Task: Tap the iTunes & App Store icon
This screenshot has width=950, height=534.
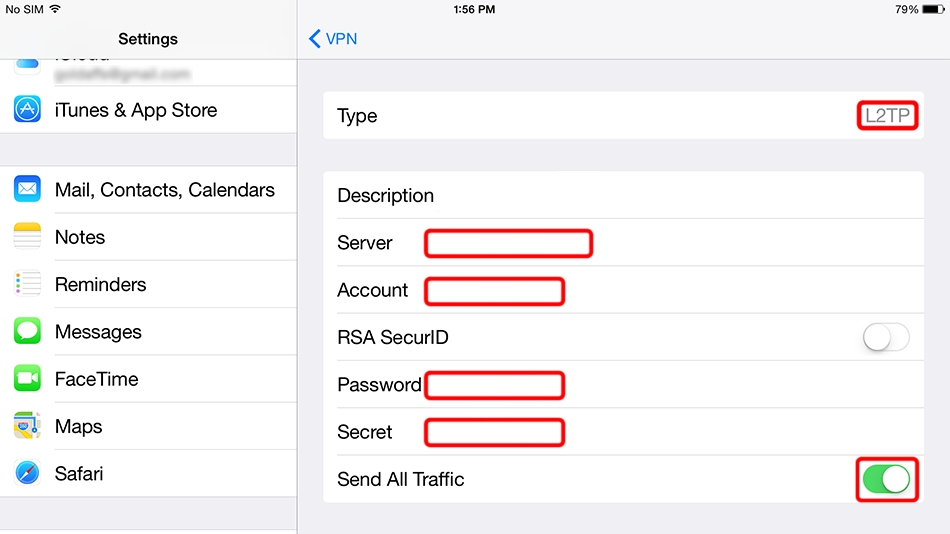Action: (27, 110)
